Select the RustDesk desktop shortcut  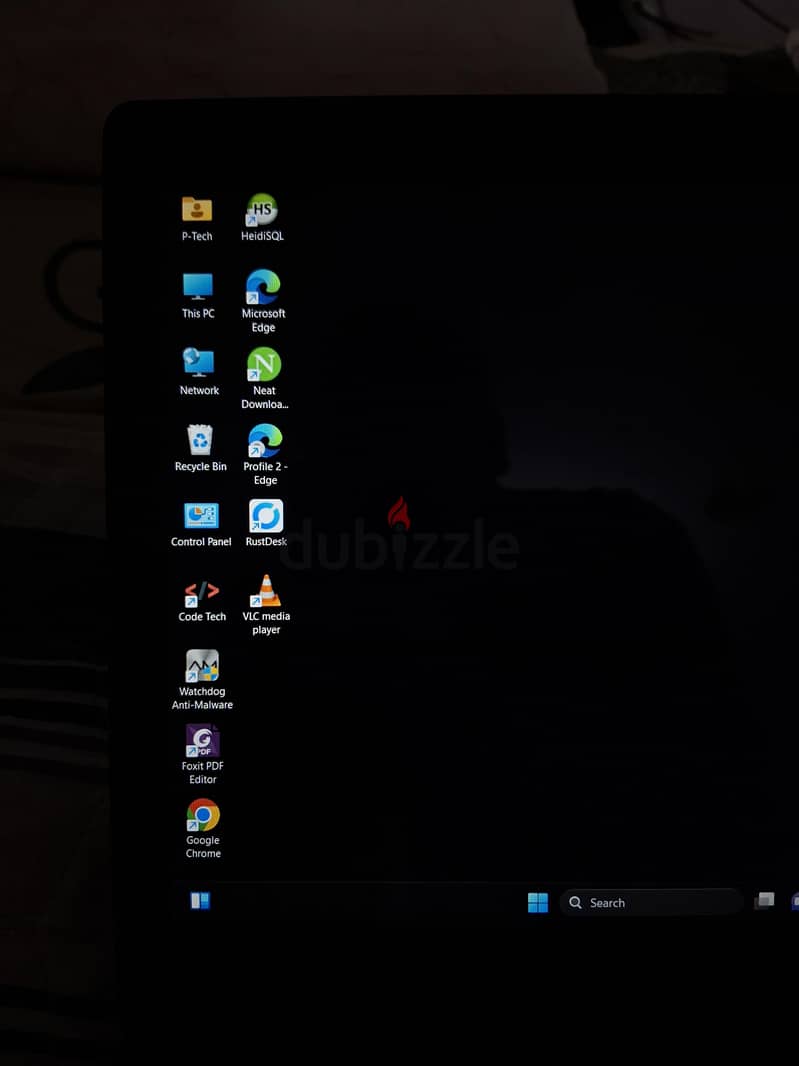[x=266, y=516]
